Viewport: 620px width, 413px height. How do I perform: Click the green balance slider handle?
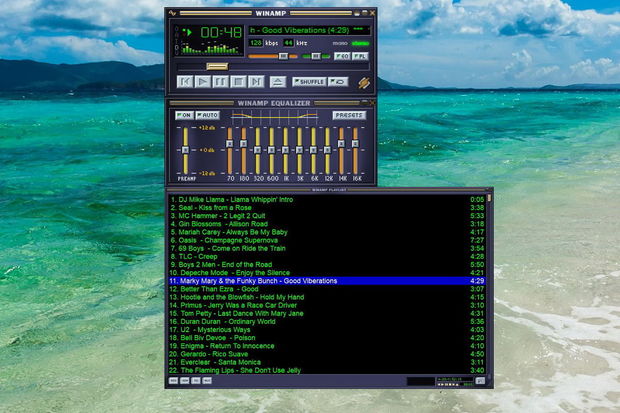316,56
